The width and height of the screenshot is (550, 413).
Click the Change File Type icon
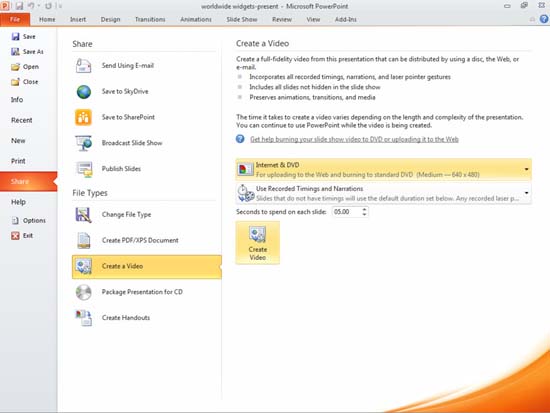click(x=83, y=215)
